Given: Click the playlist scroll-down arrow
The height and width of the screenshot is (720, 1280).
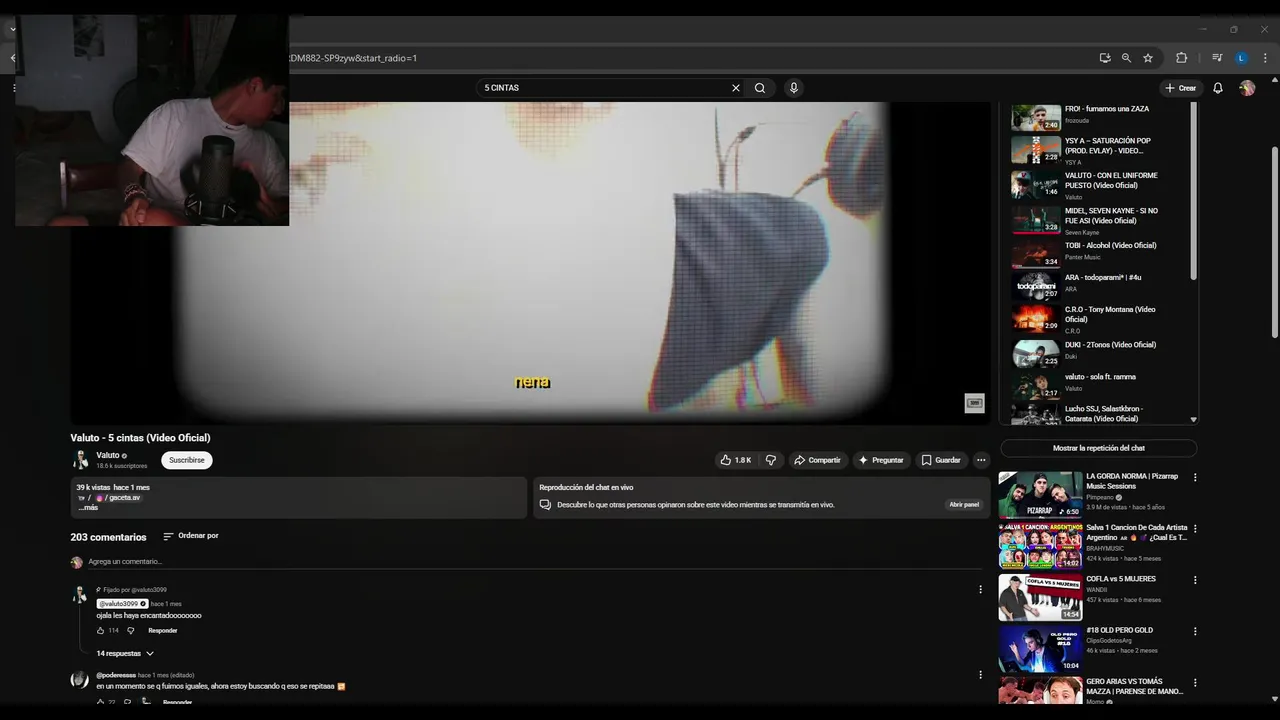Looking at the screenshot, I should 1193,420.
